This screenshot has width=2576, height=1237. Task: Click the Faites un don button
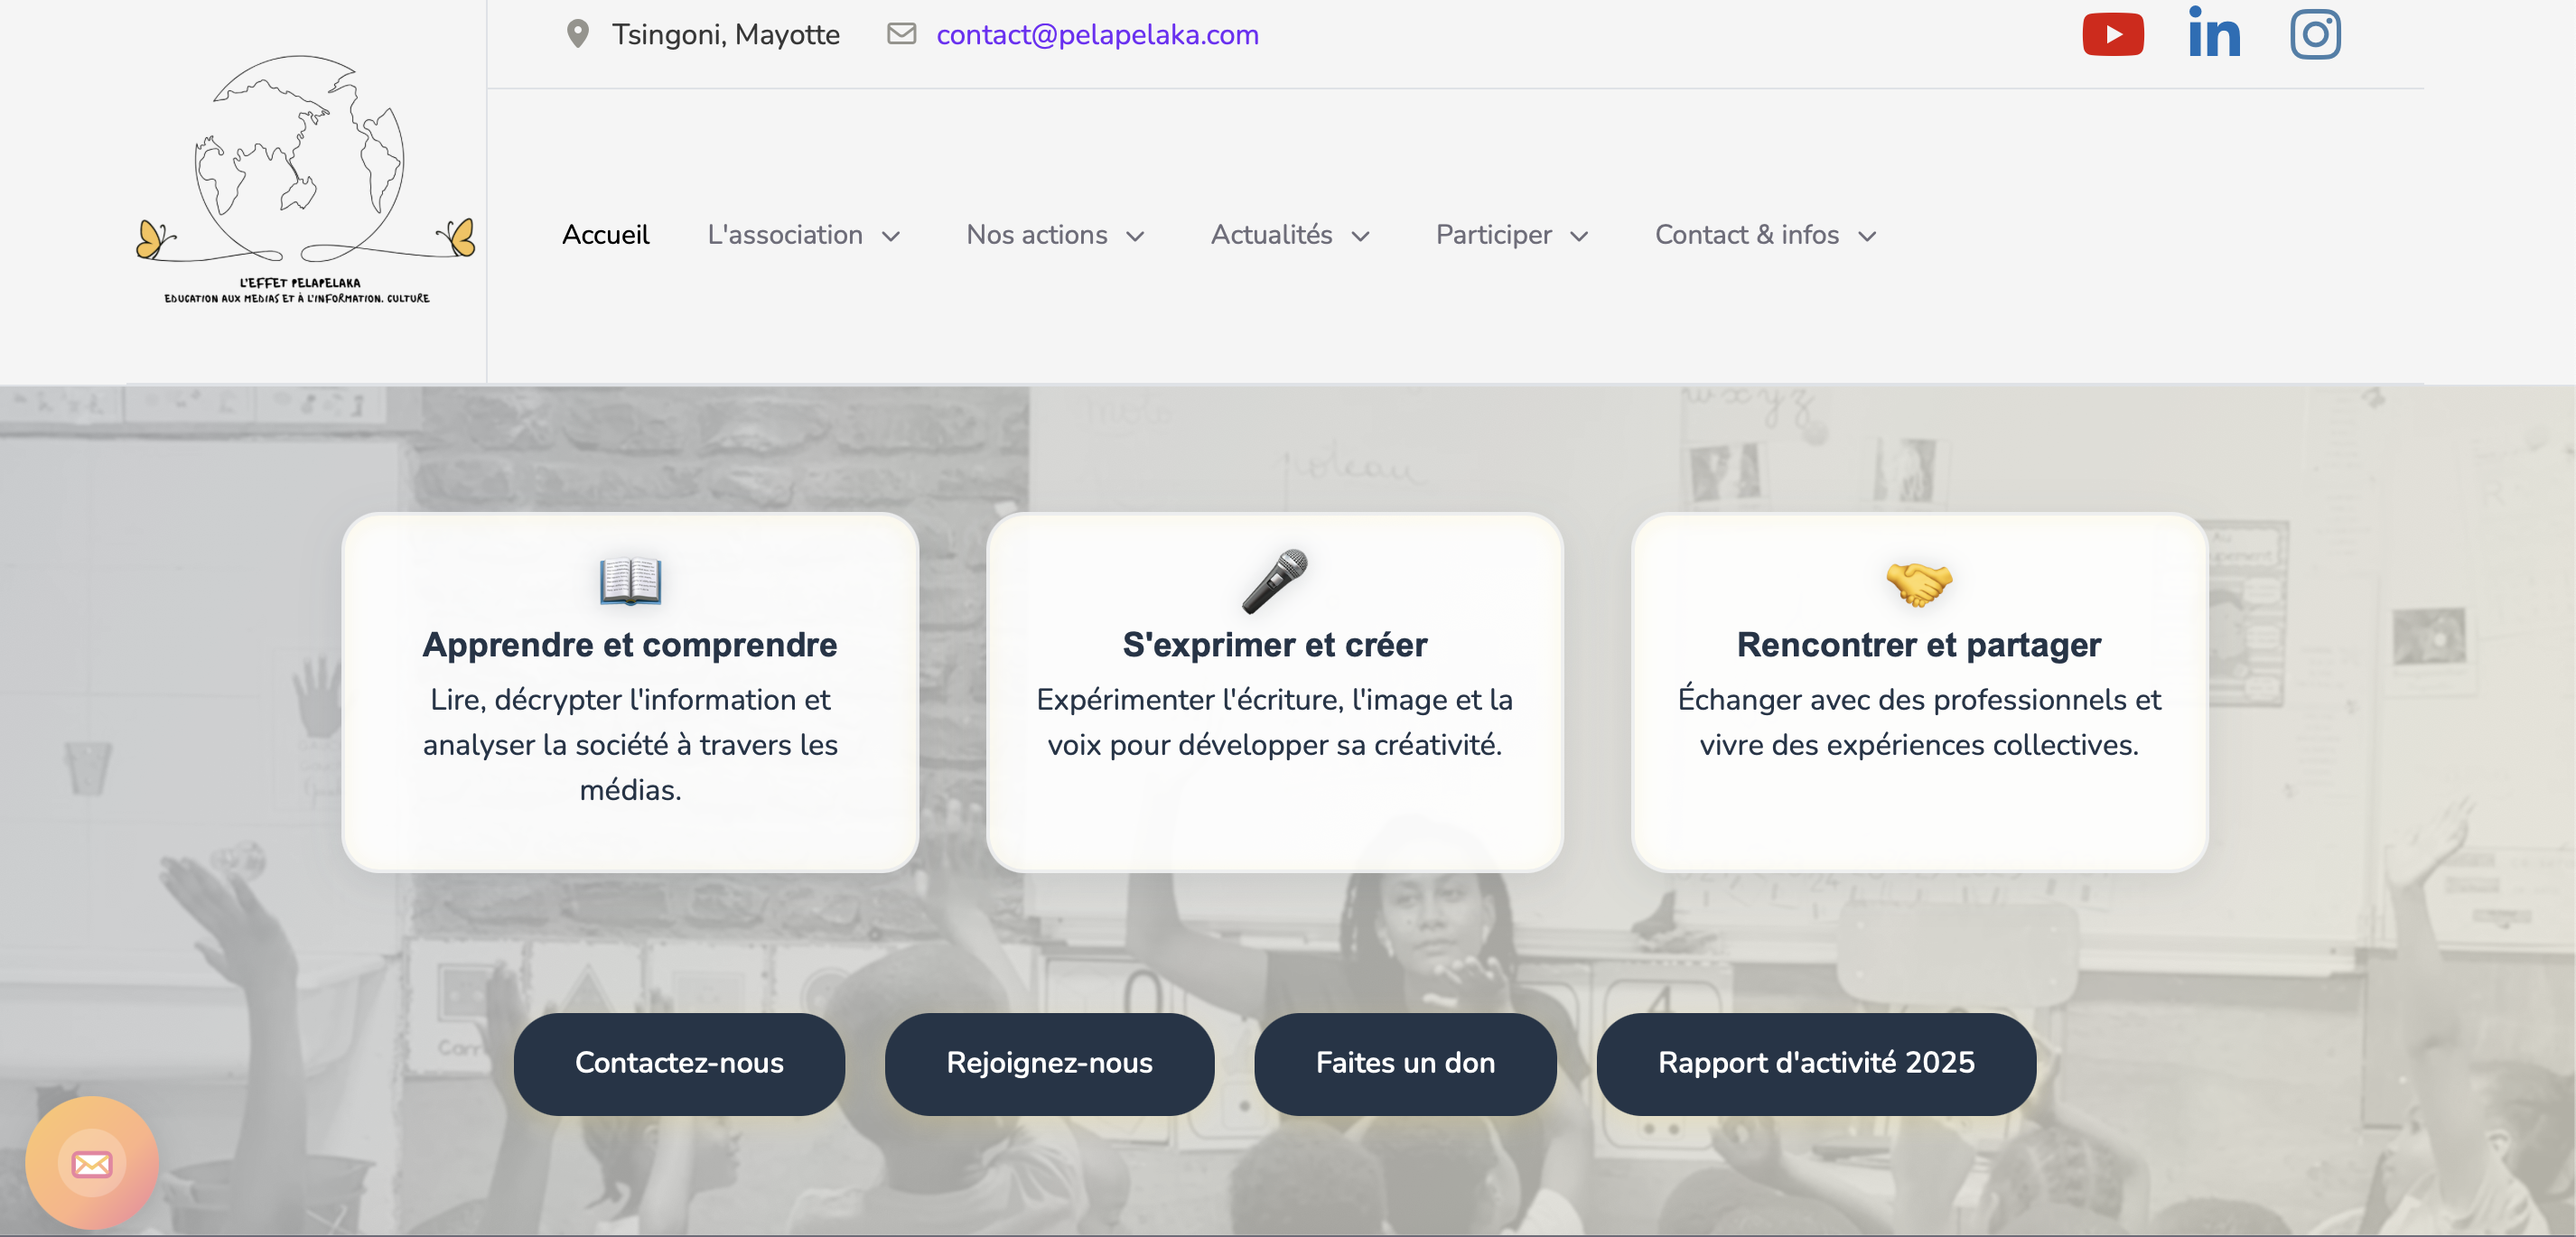[1405, 1063]
